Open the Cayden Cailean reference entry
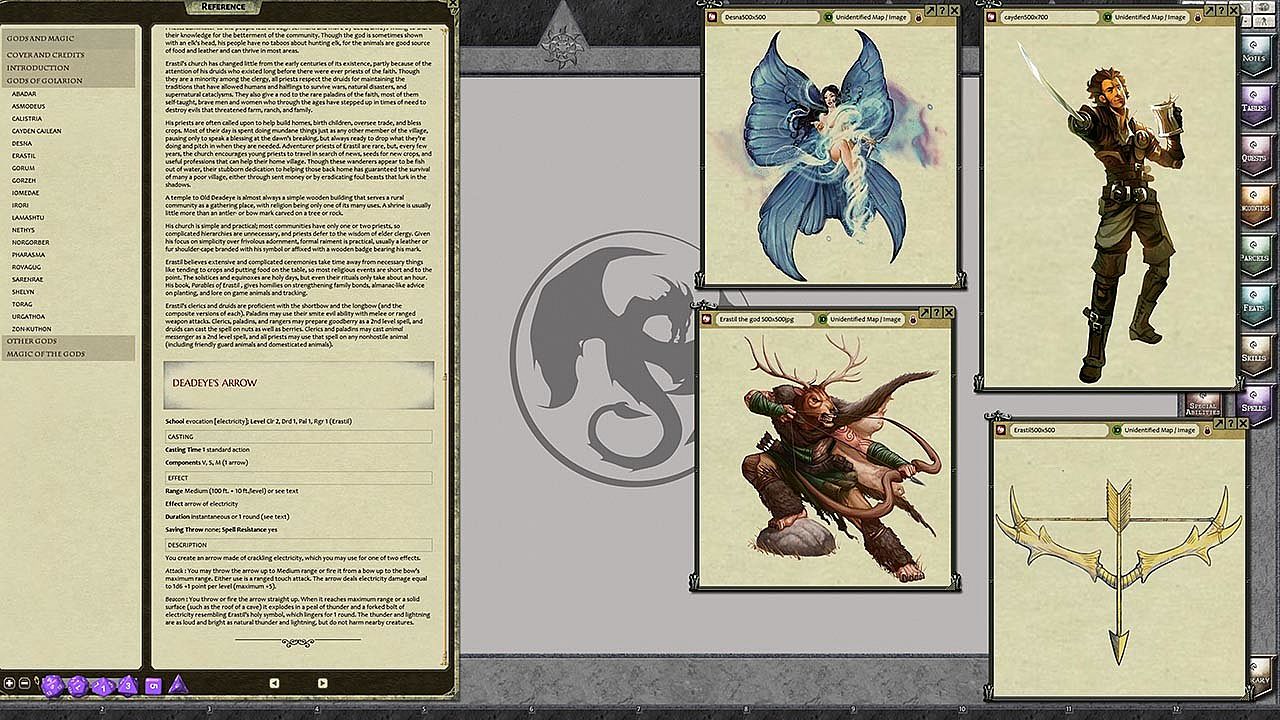This screenshot has height=720, width=1280. [x=37, y=131]
